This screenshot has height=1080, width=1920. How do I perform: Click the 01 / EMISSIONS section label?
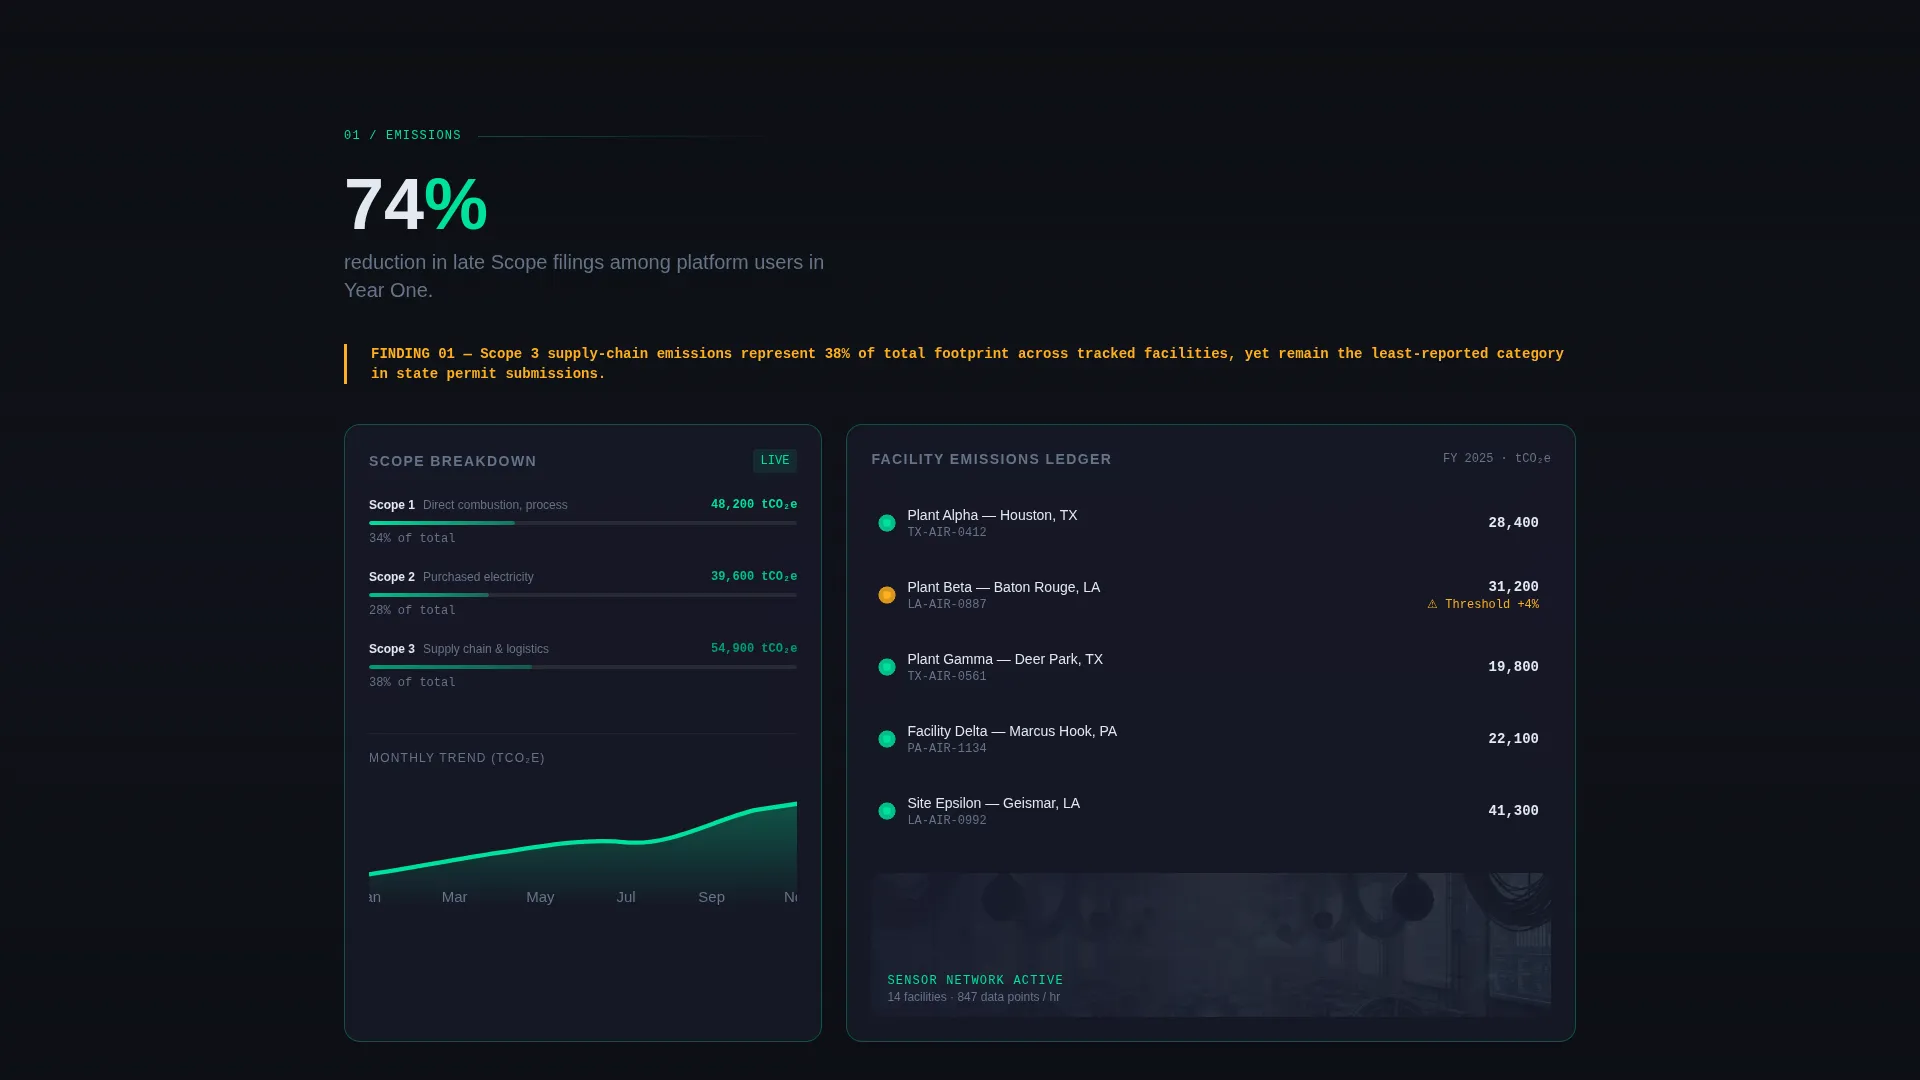pos(403,136)
